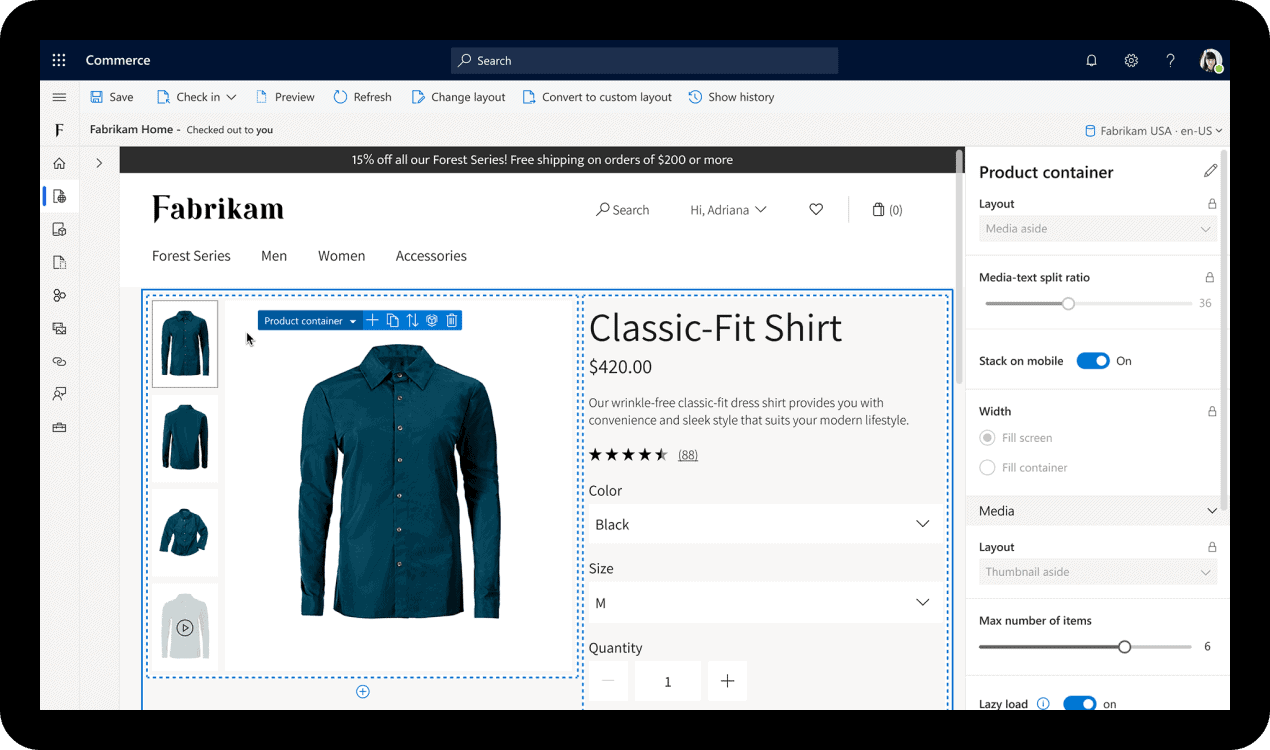Go to Home in left sidebar
1270x750 pixels.
[x=59, y=163]
